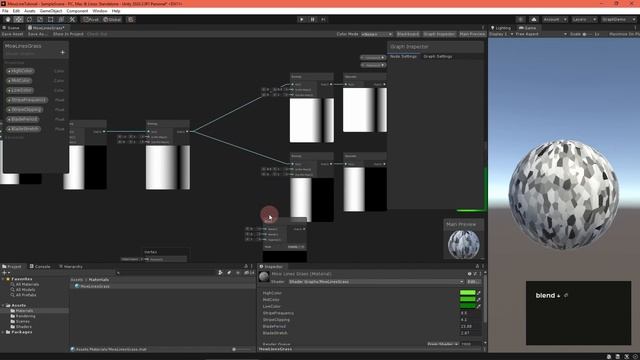The width and height of the screenshot is (640, 360).
Task: Open the Color Mode dropdown
Action: tap(376, 34)
